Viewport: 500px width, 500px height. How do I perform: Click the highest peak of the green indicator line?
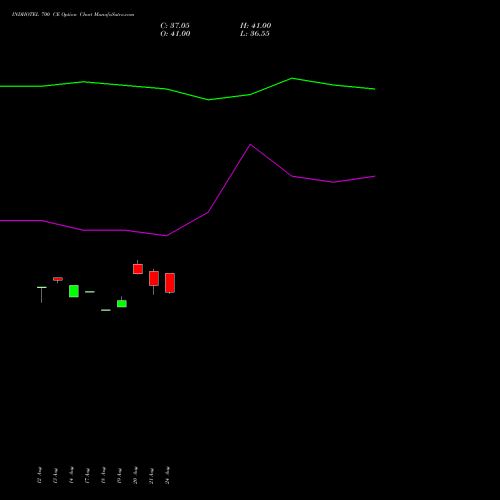click(x=292, y=78)
